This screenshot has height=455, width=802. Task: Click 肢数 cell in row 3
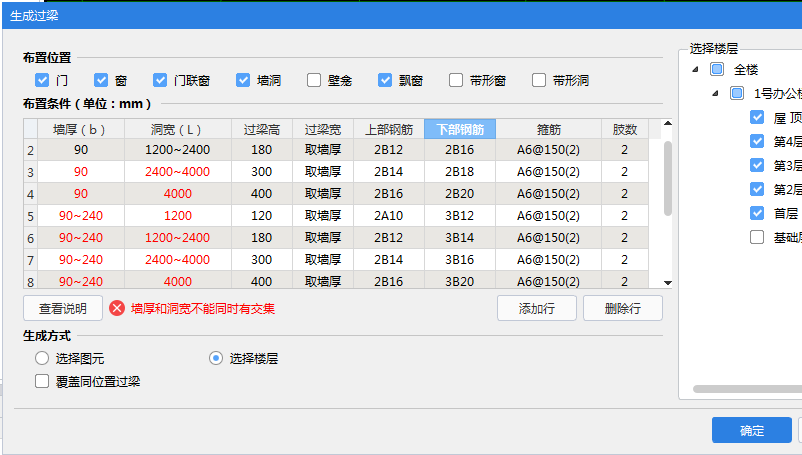[x=625, y=172]
